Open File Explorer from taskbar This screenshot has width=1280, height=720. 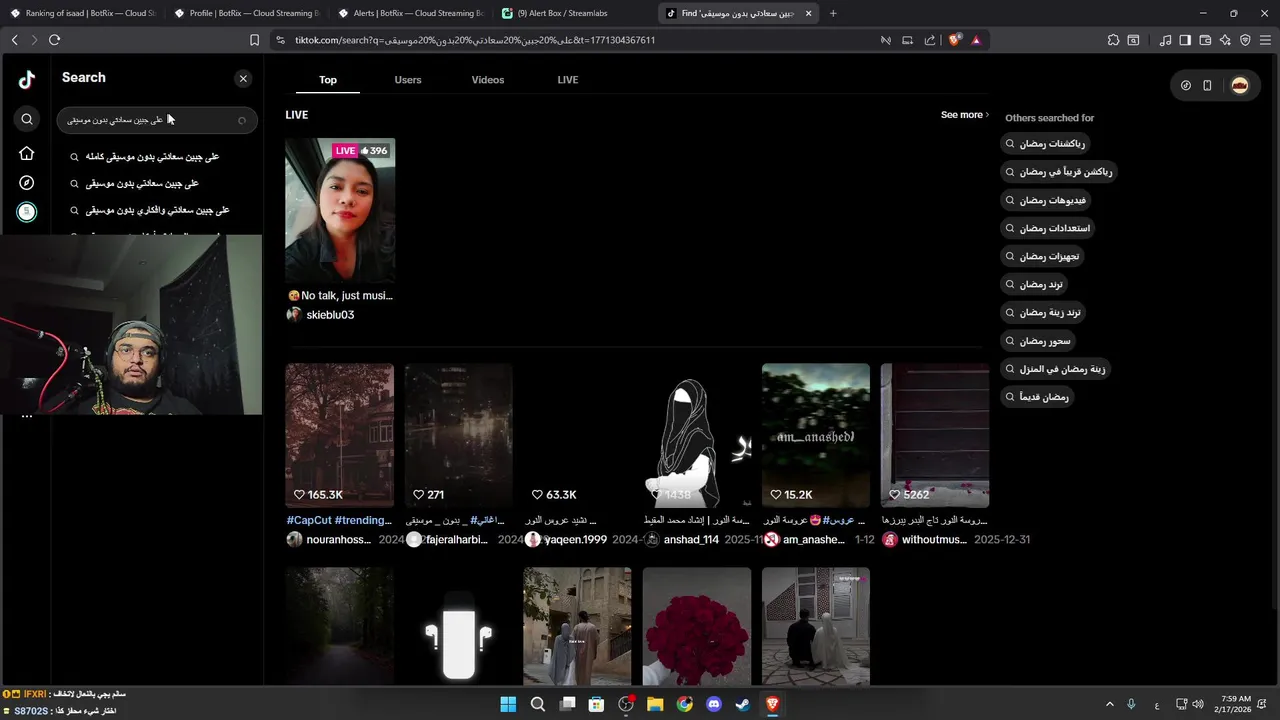[655, 704]
